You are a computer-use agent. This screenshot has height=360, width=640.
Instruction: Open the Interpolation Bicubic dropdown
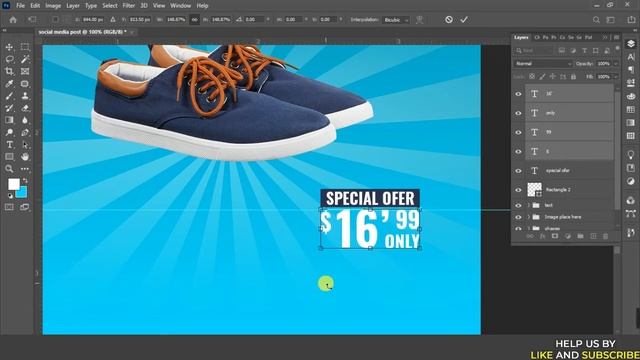(396, 20)
